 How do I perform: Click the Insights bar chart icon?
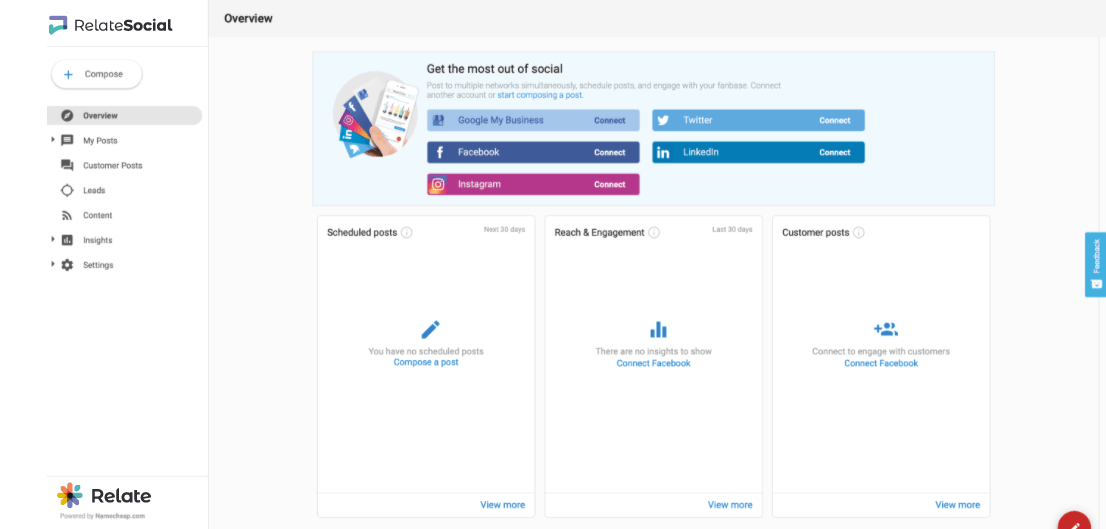[67, 240]
